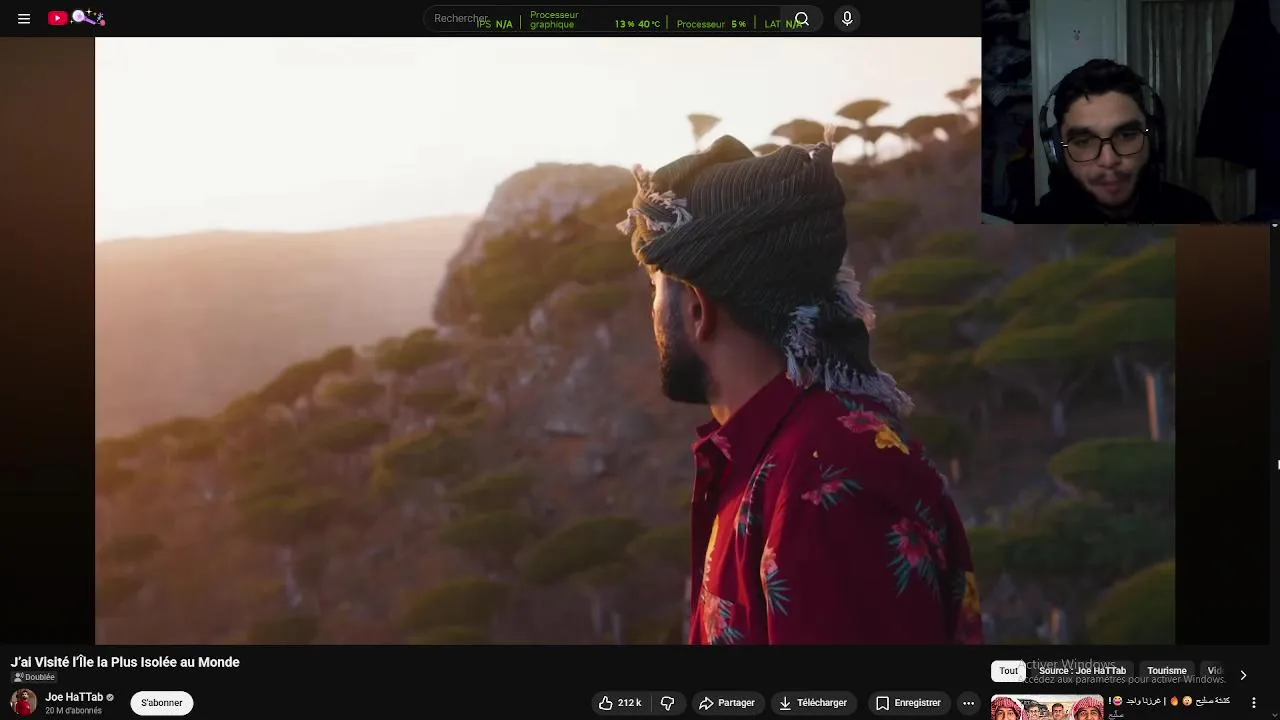Open the suggested video thumbnail with red headscarves

click(1047, 707)
